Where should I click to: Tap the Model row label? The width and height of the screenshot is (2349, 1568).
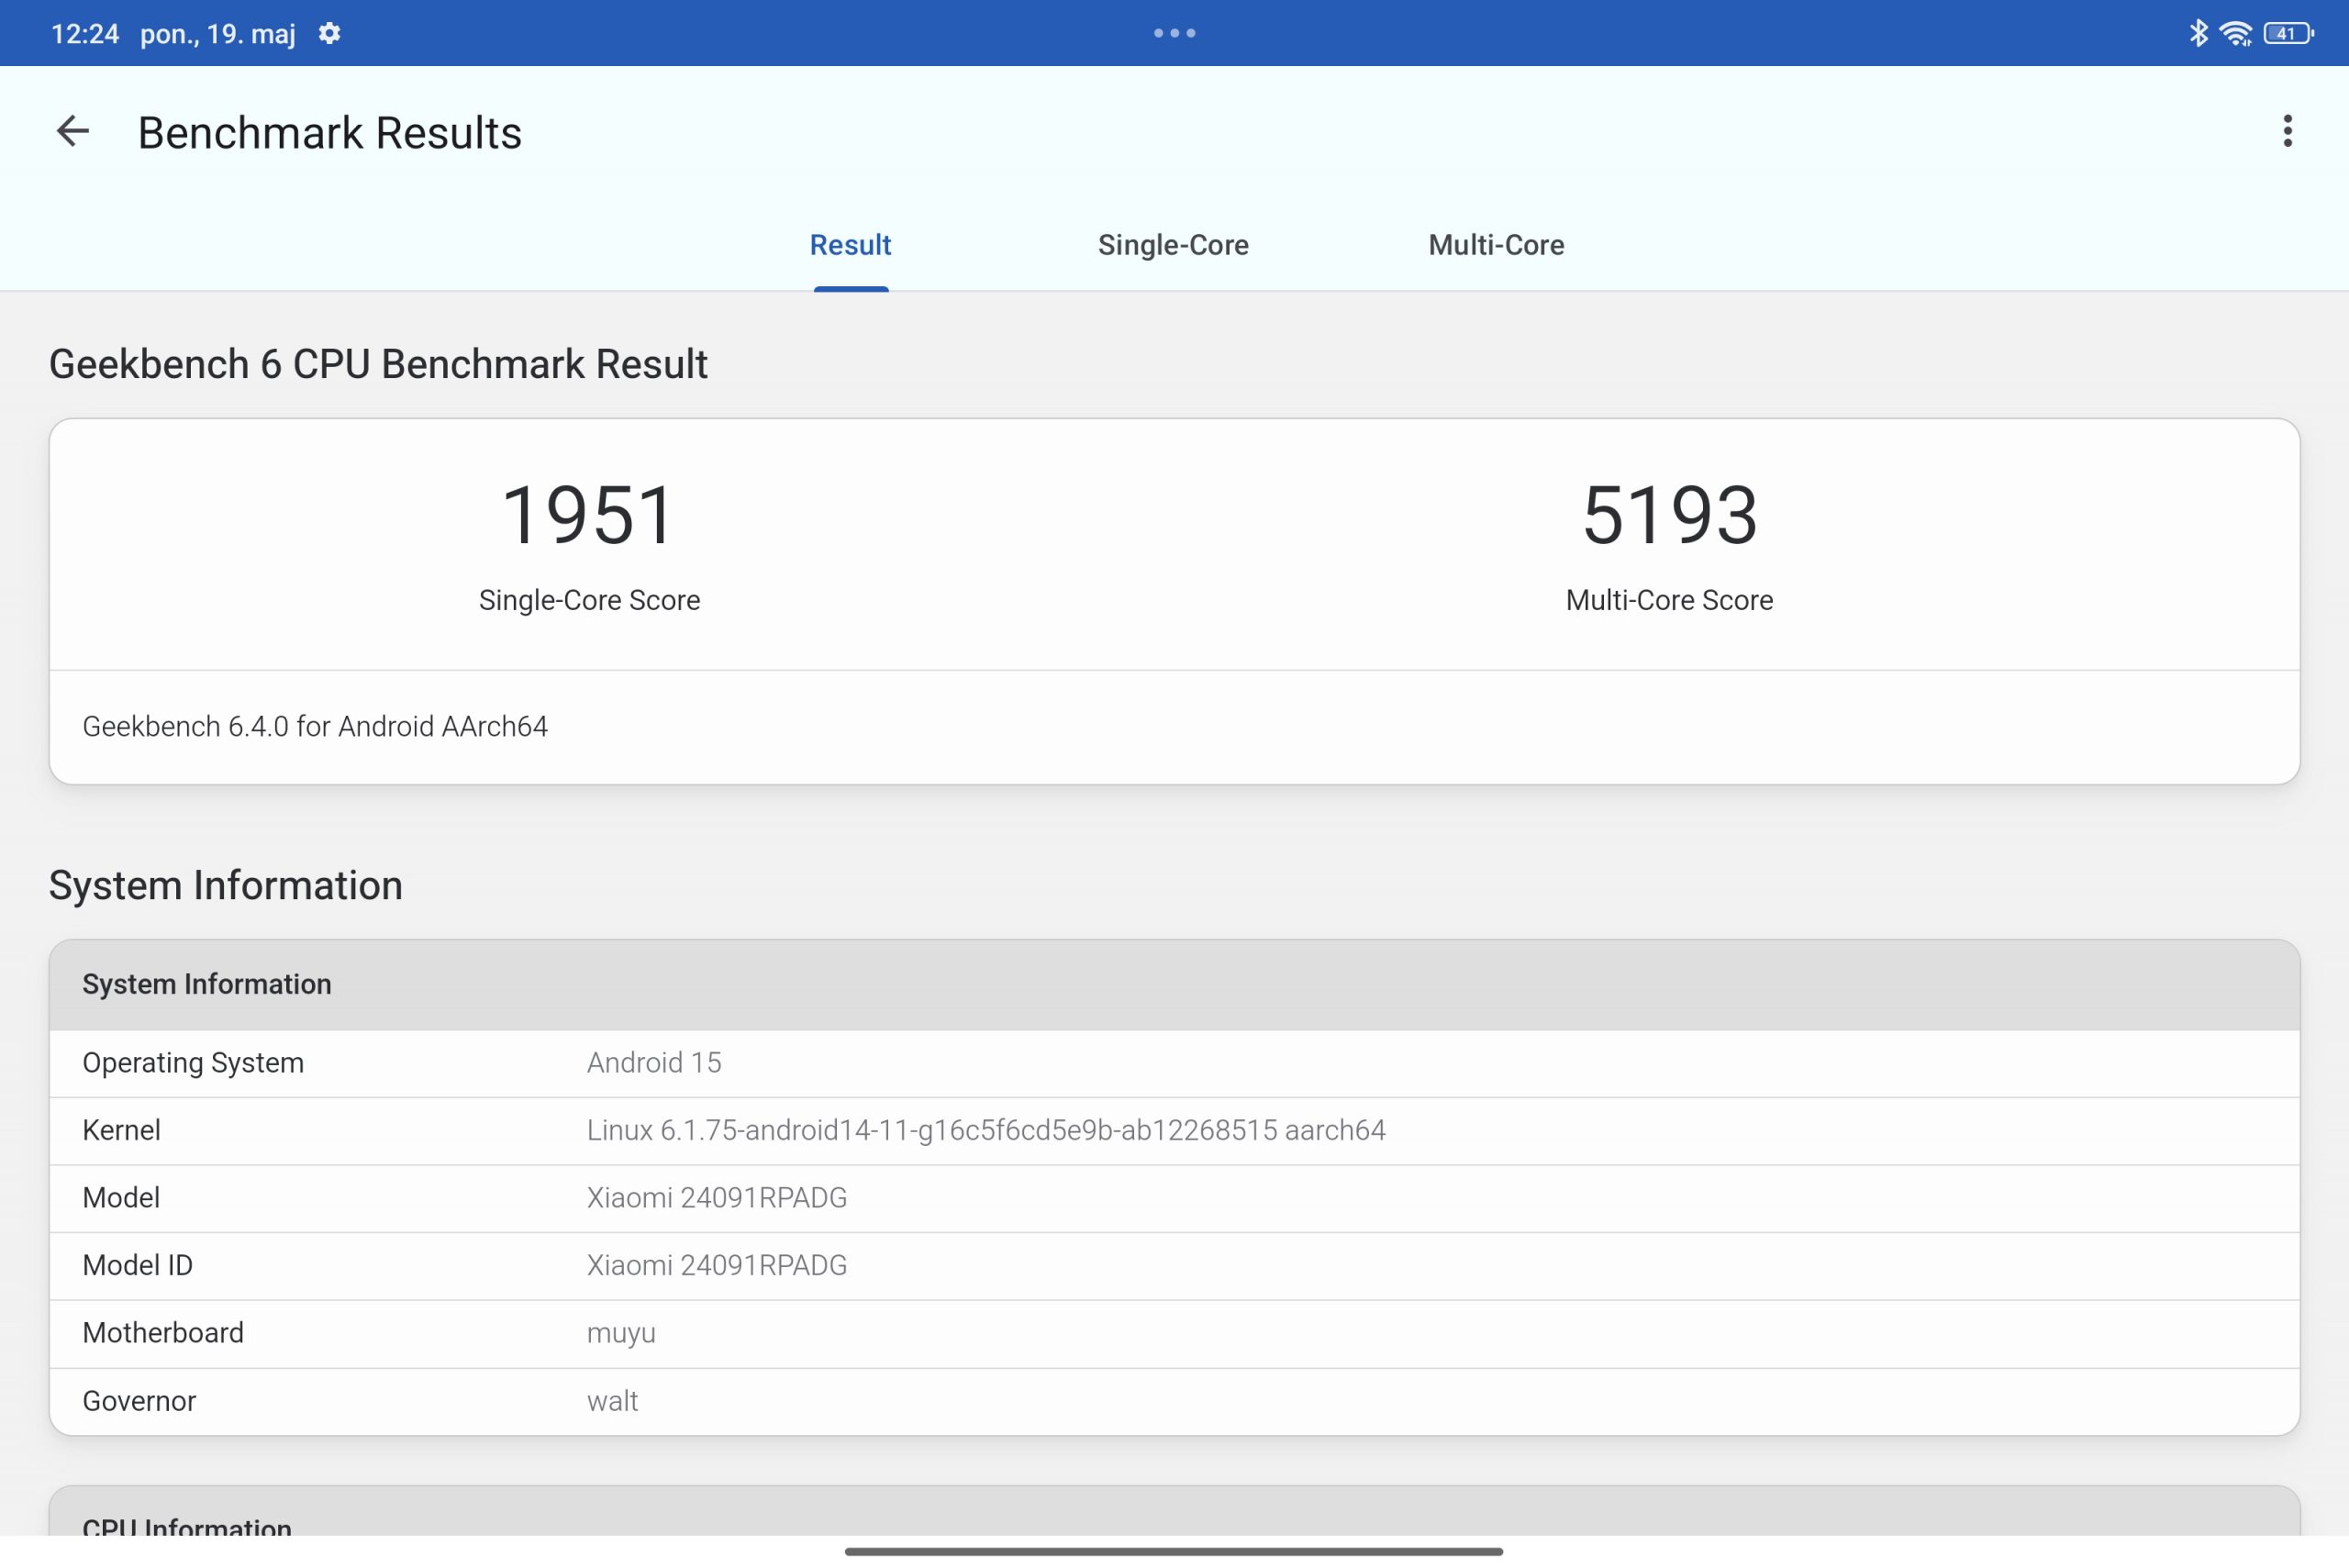[x=121, y=1198]
